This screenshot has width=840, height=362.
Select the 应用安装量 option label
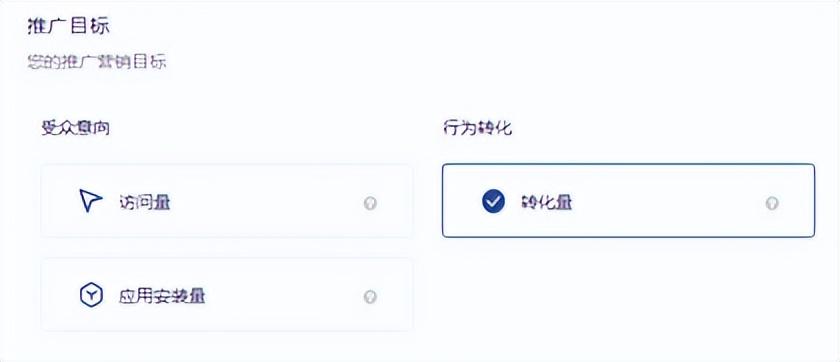162,296
